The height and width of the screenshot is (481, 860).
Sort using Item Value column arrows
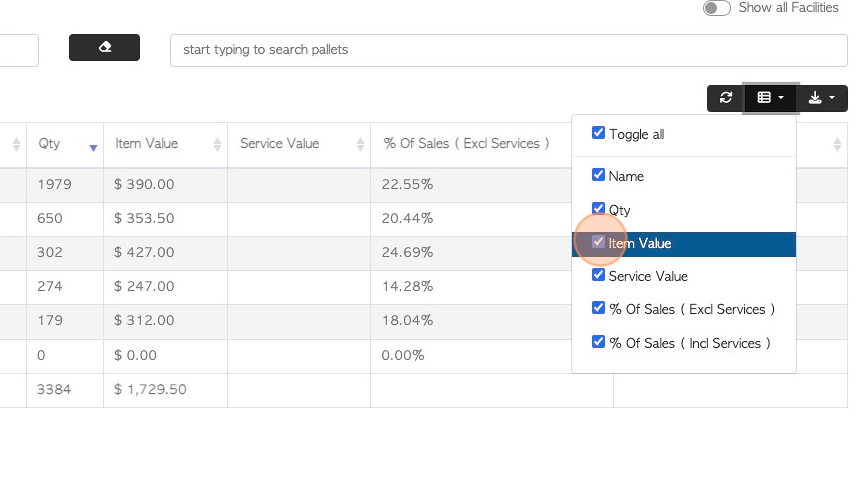pos(217,144)
